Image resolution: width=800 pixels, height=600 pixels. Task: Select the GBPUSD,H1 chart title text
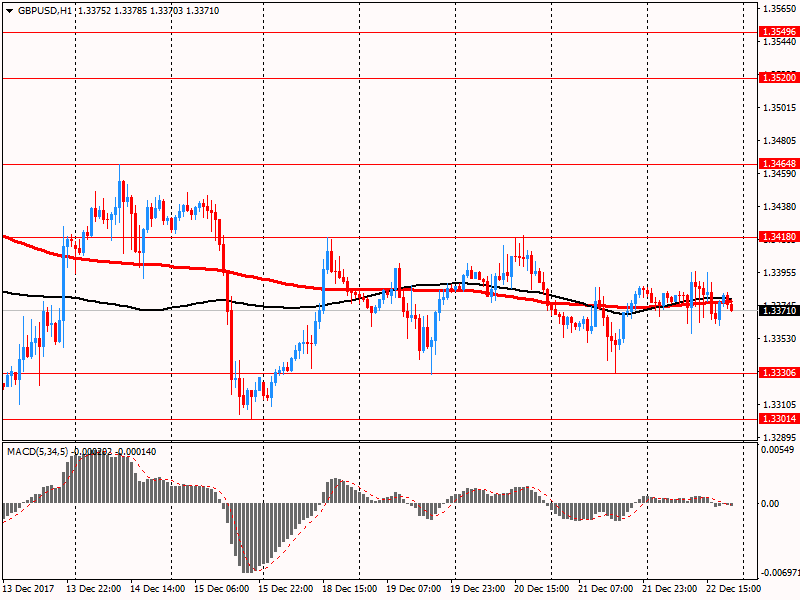[x=45, y=11]
